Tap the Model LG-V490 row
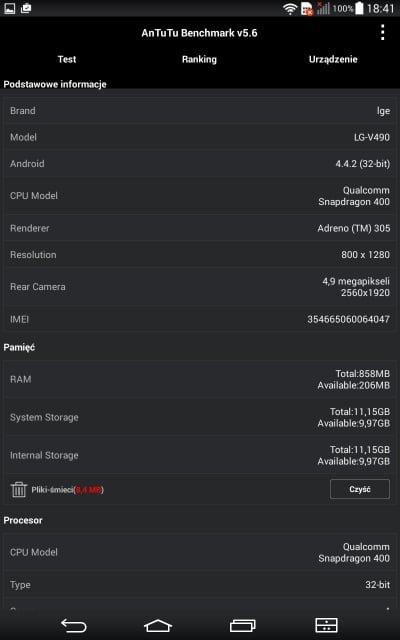This screenshot has height=640, width=400. 200,137
